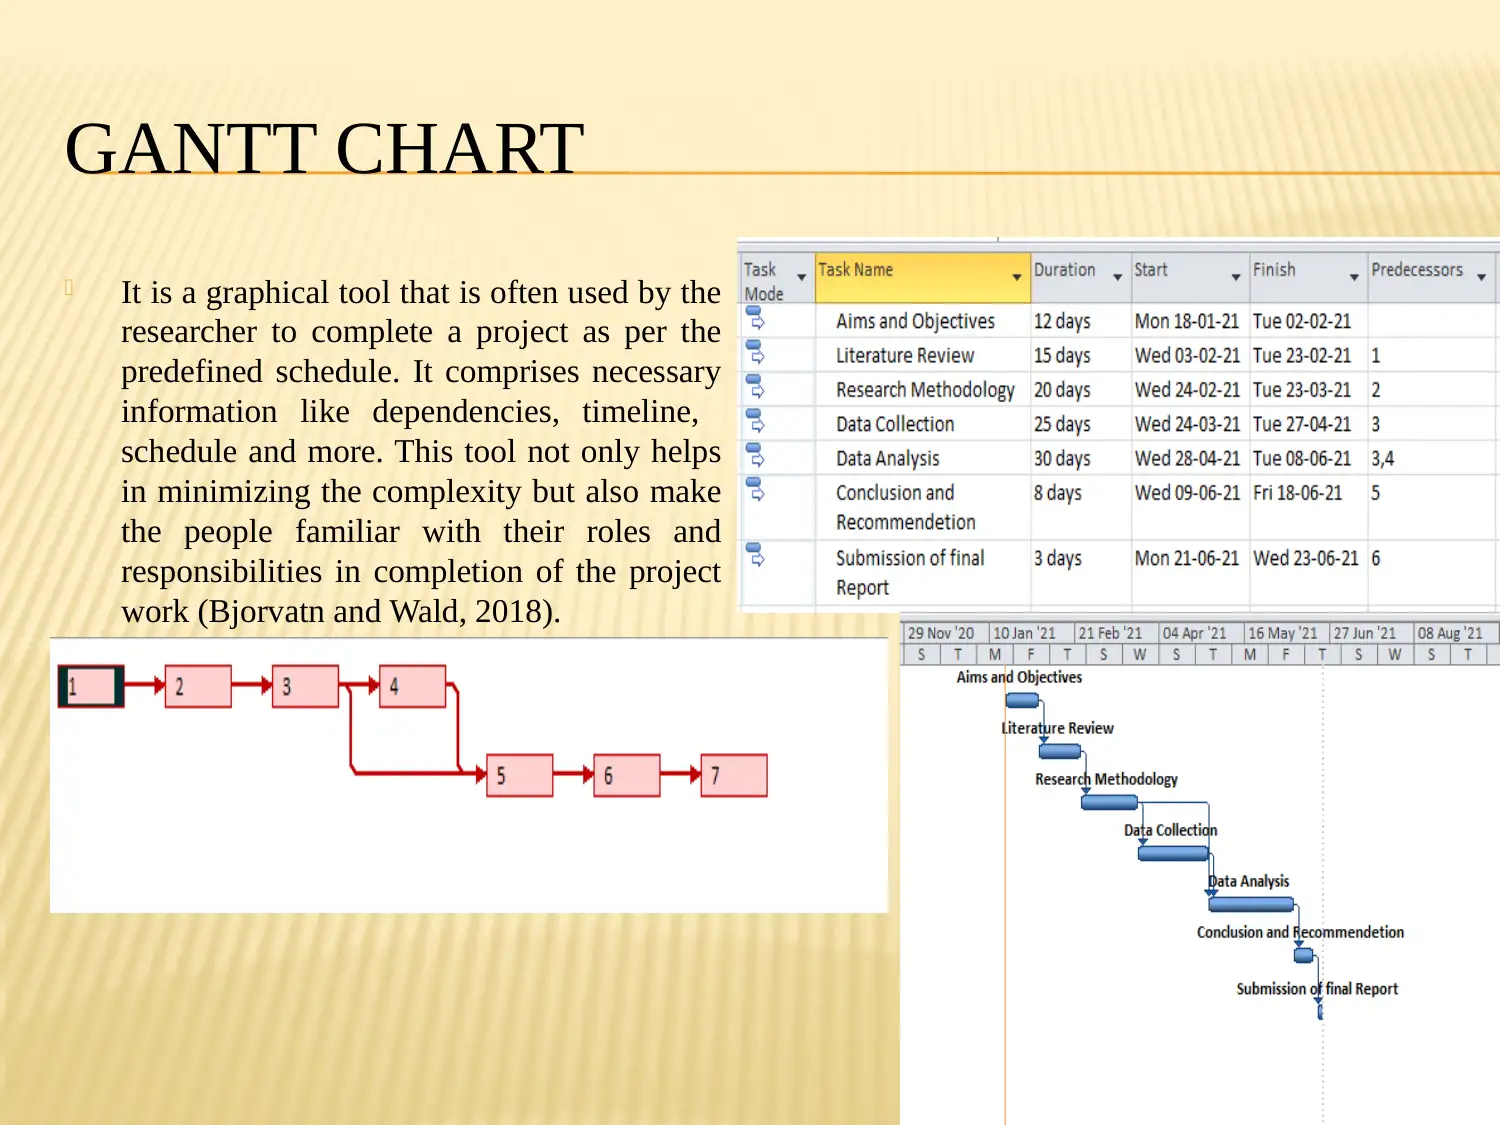Screen dimensions: 1500x1125
Task: Click the predecessors cell showing '3,4'
Action: [1432, 458]
